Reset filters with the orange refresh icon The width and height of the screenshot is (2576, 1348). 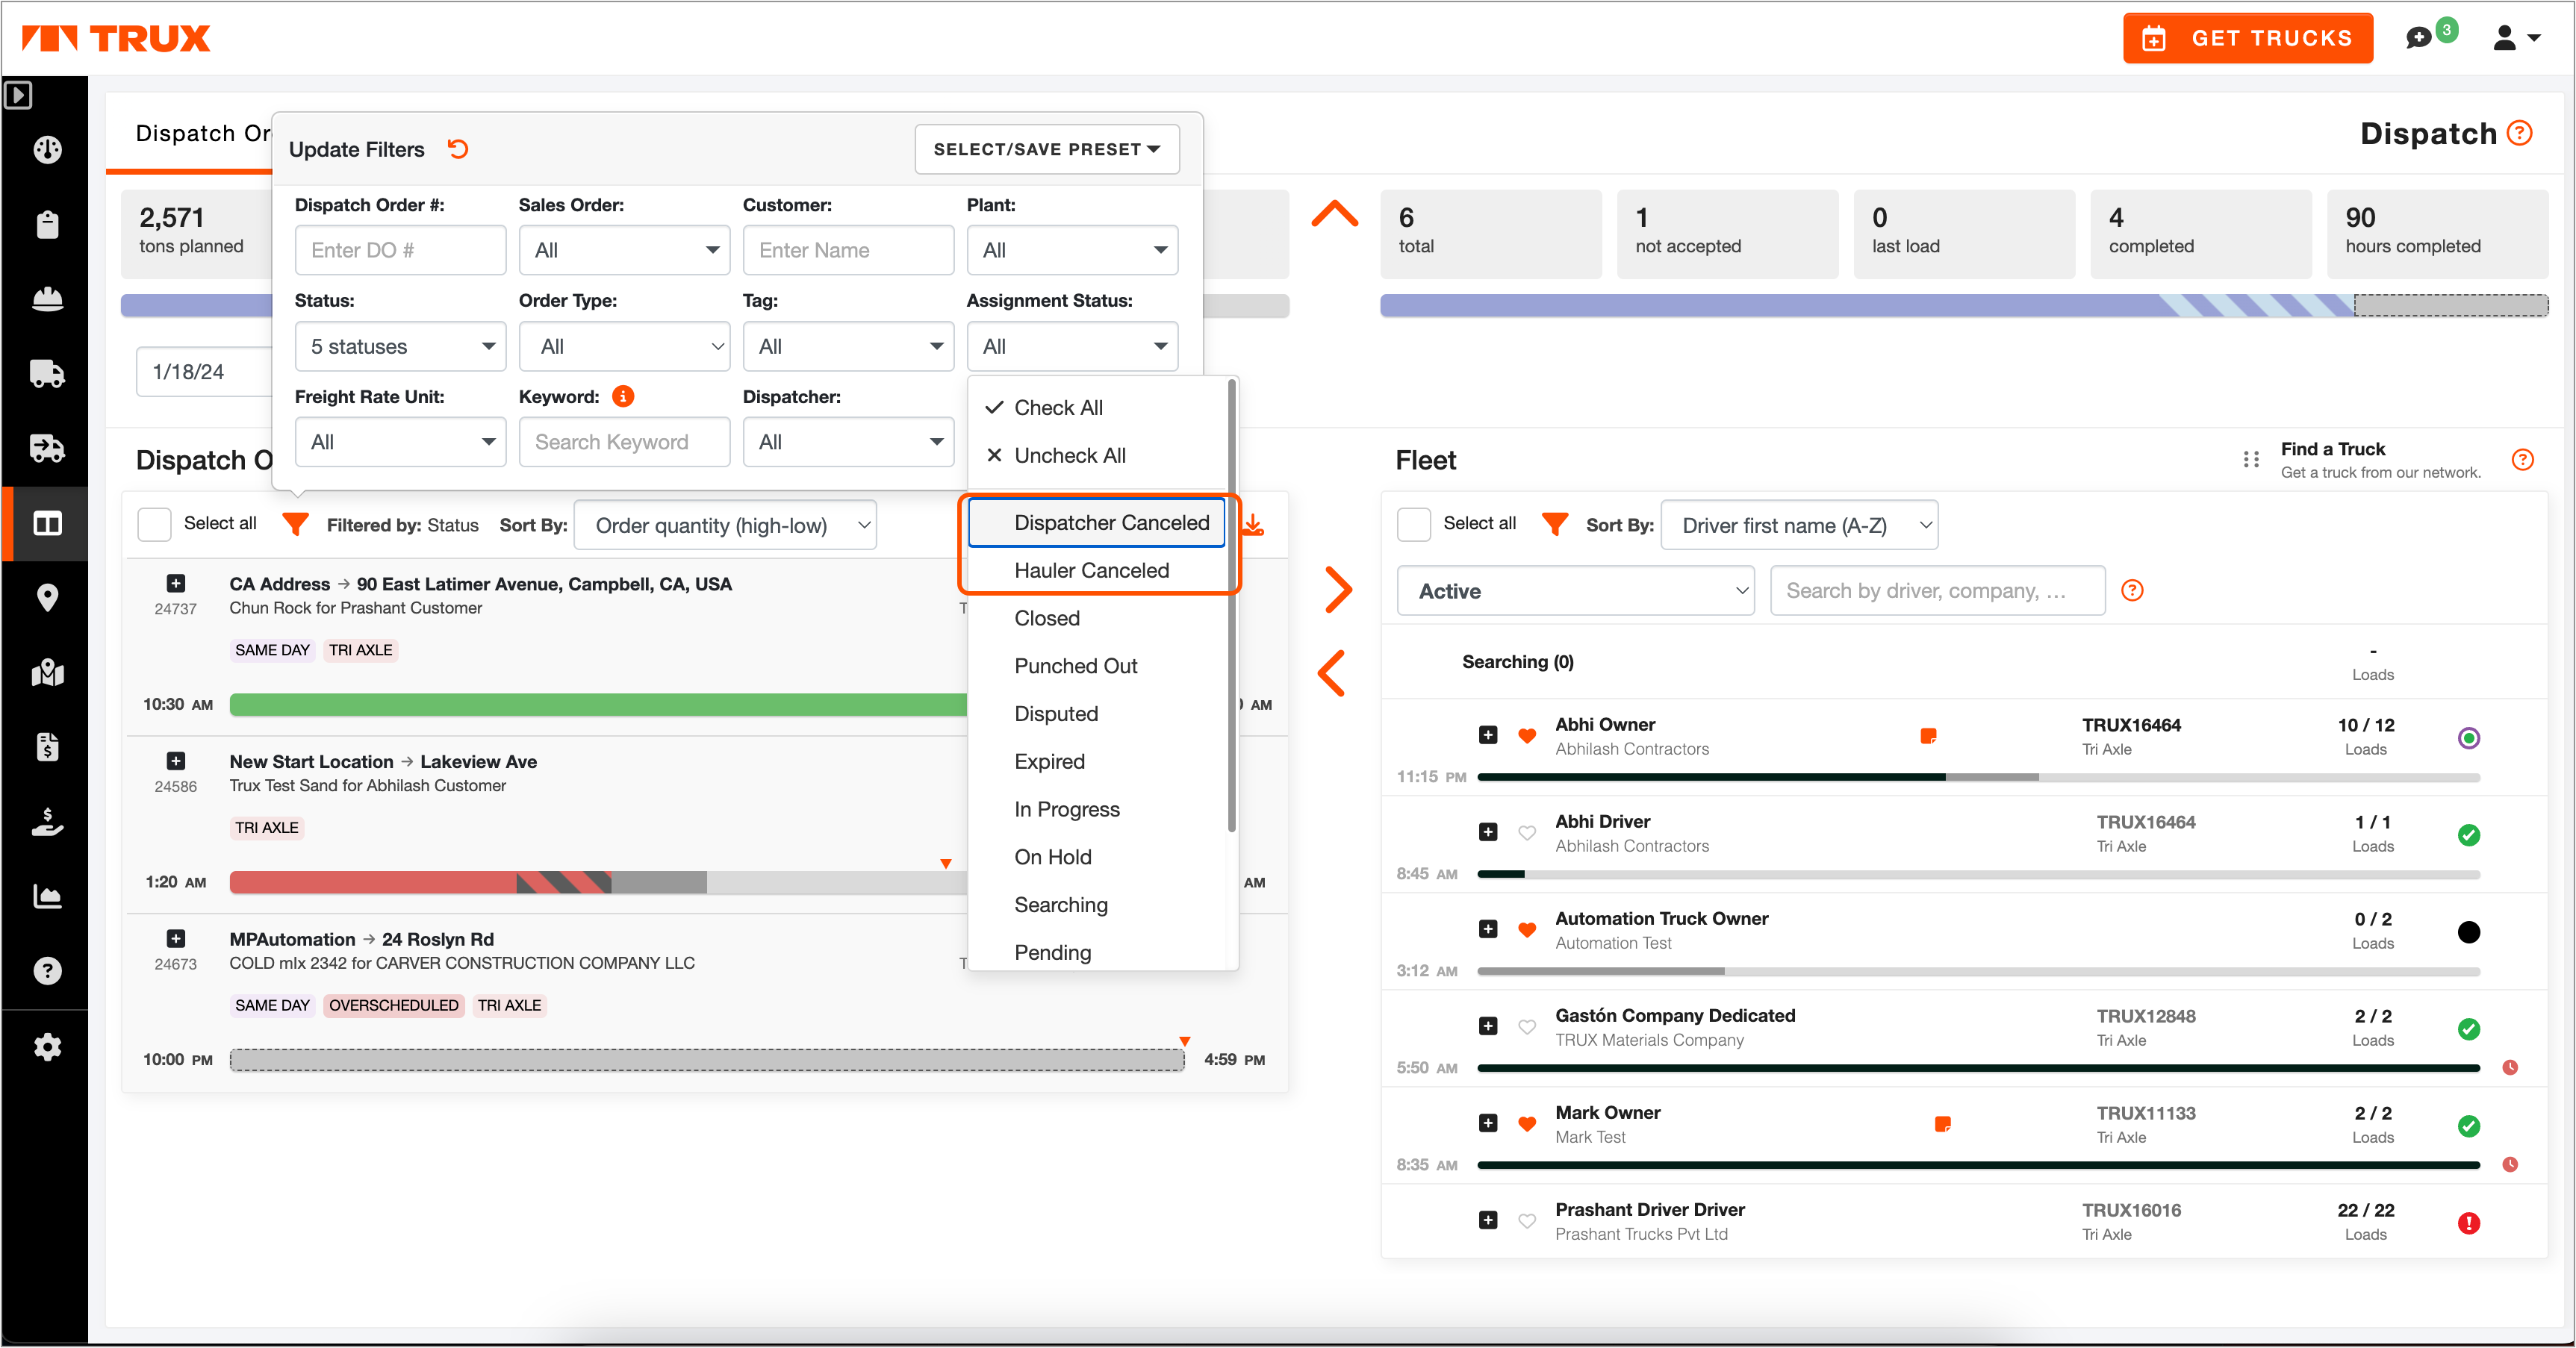(458, 149)
